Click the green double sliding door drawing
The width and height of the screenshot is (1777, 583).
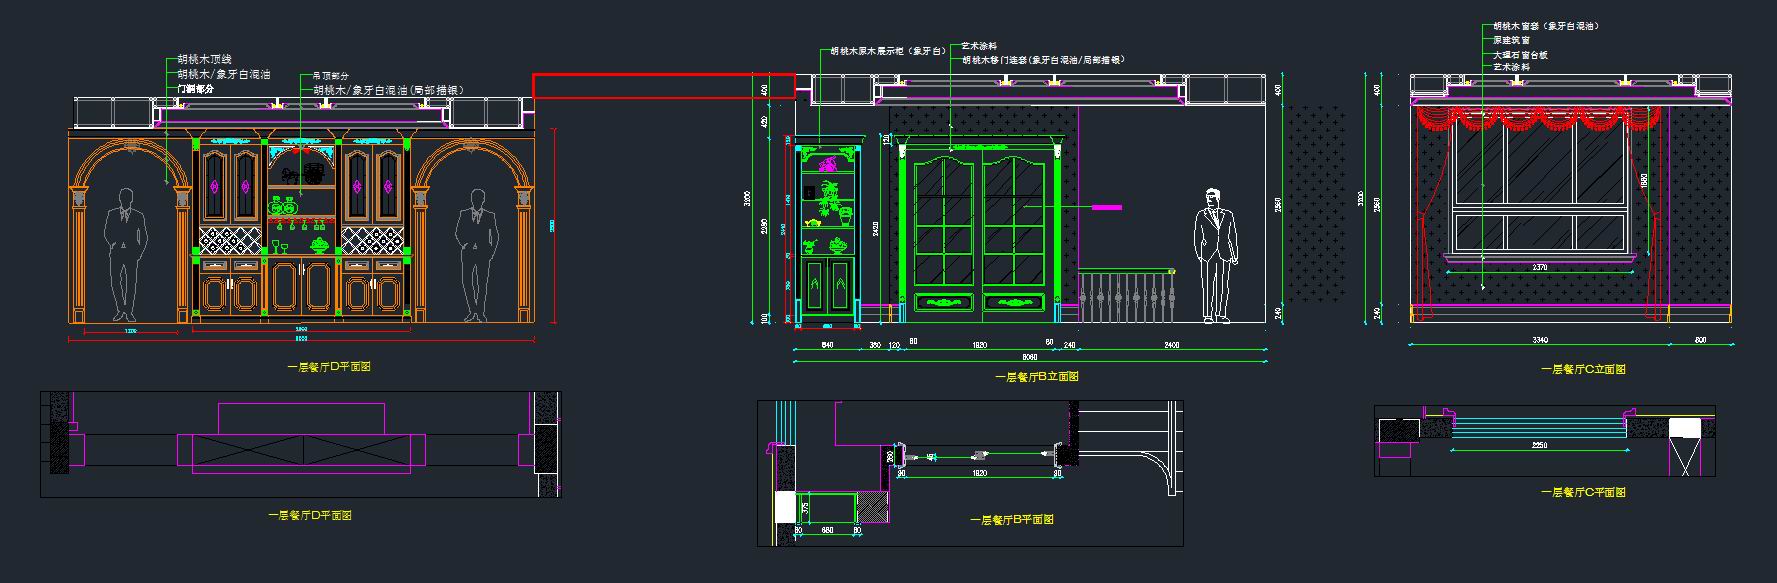[979, 230]
